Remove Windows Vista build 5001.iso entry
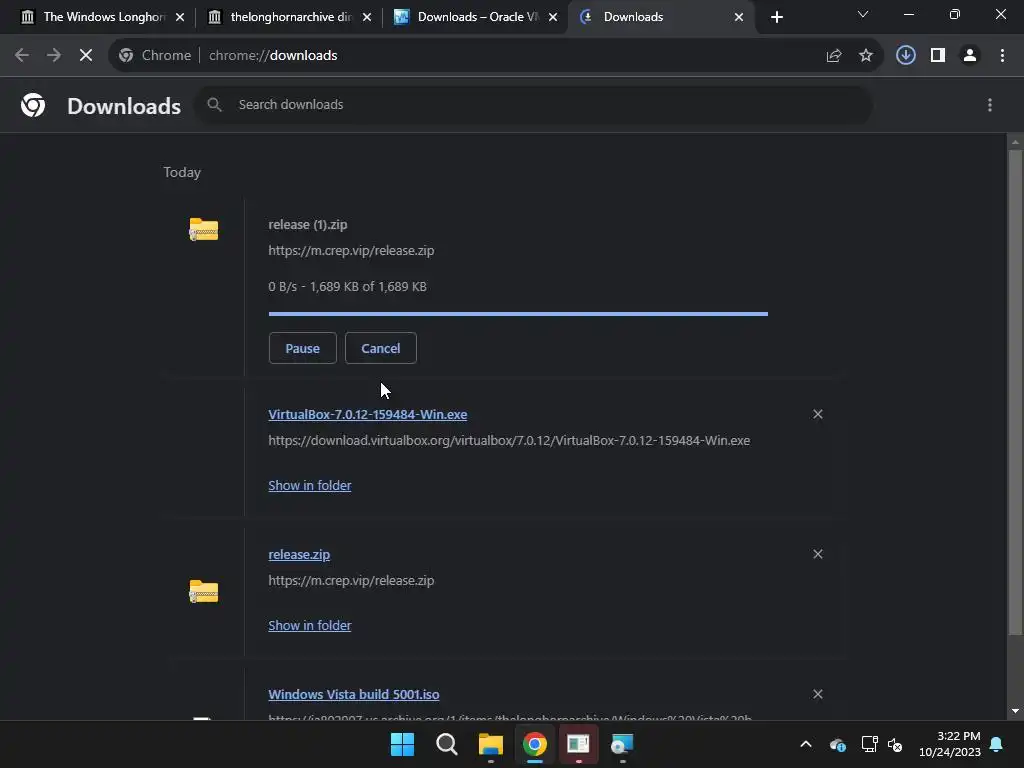This screenshot has width=1024, height=768. [818, 694]
